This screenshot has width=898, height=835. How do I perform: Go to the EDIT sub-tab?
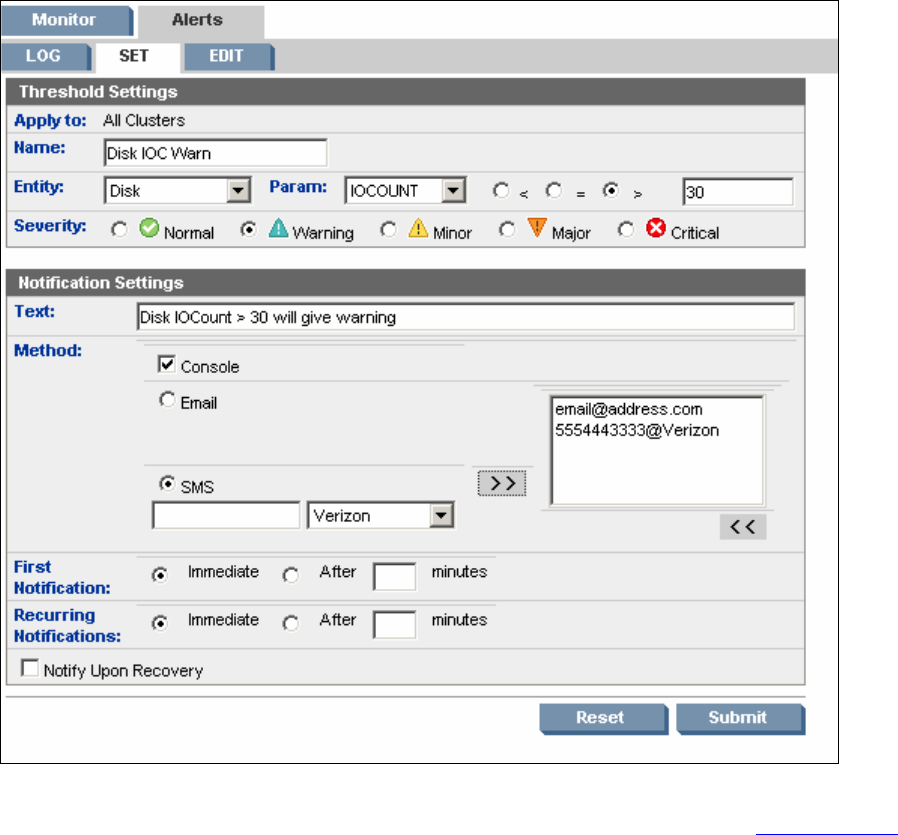(x=227, y=56)
